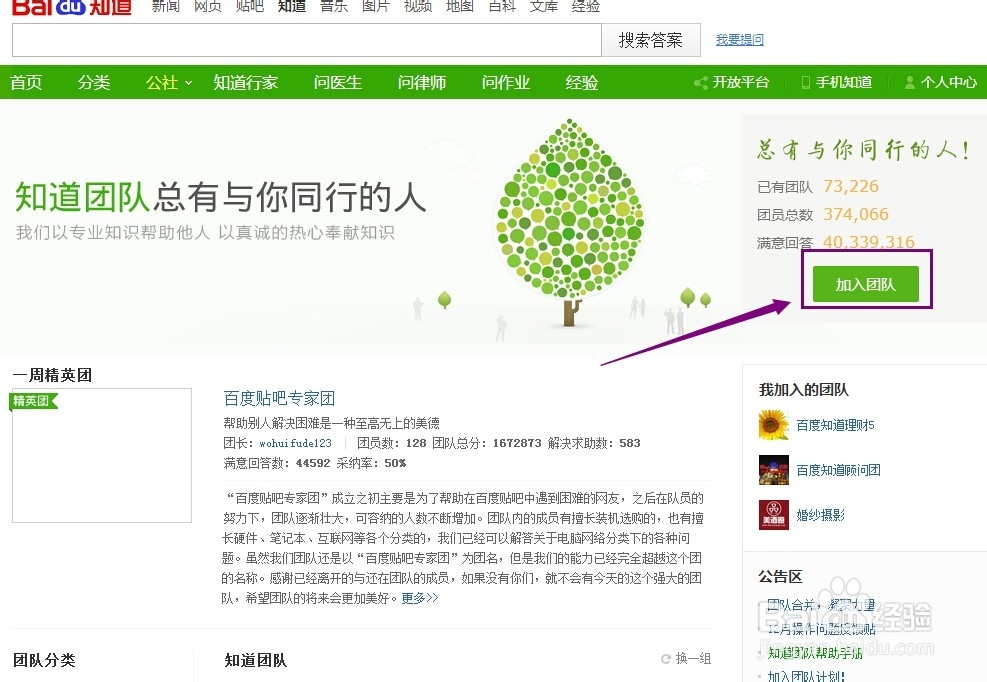Open team leader wohuifude123 profile
Image resolution: width=987 pixels, height=682 pixels.
[x=295, y=443]
